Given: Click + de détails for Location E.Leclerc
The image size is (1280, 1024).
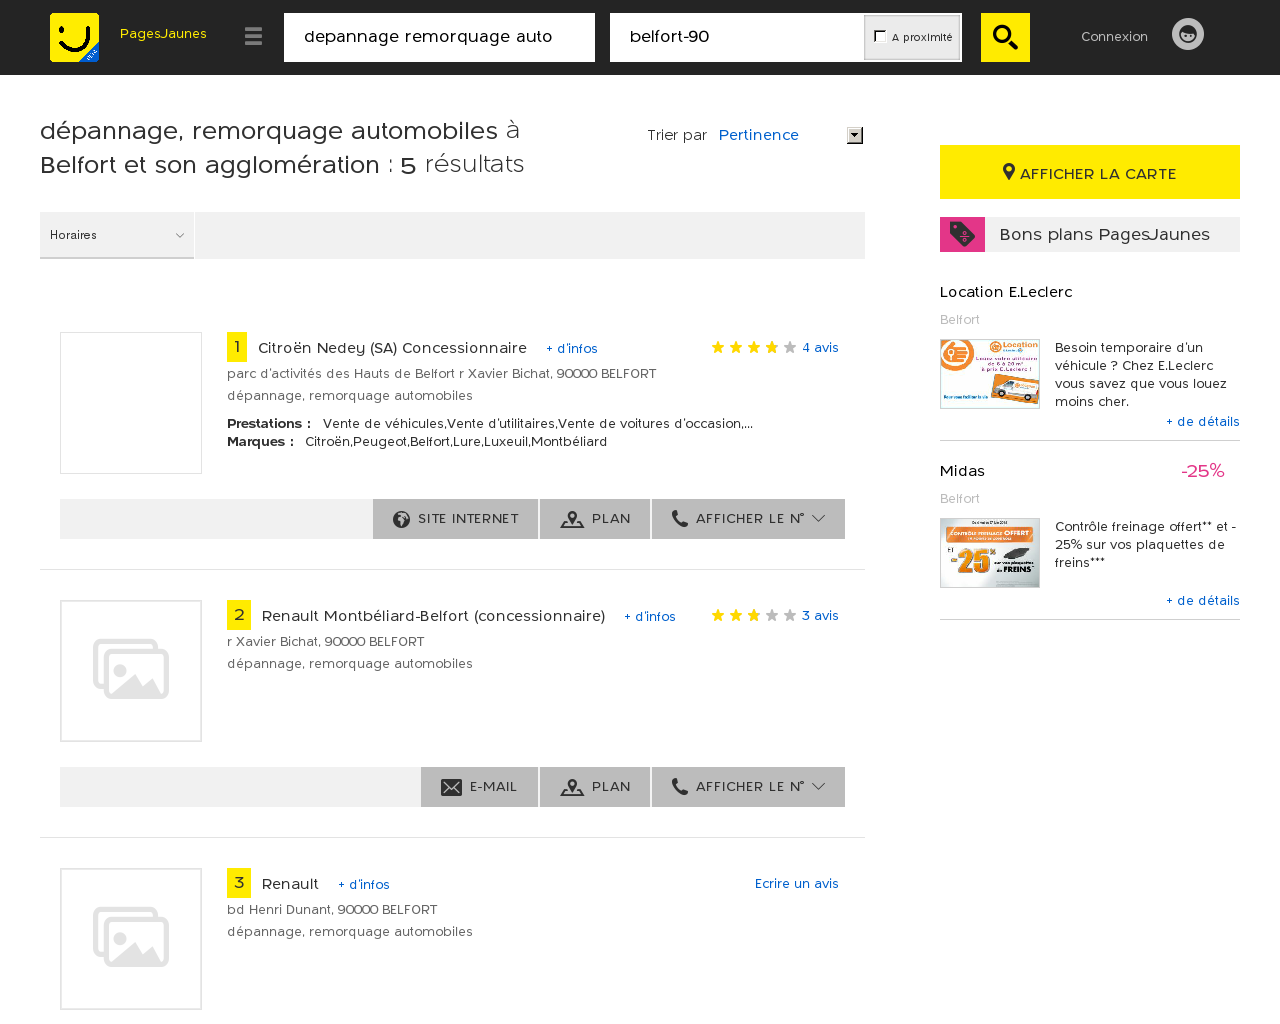Looking at the screenshot, I should coord(1203,422).
